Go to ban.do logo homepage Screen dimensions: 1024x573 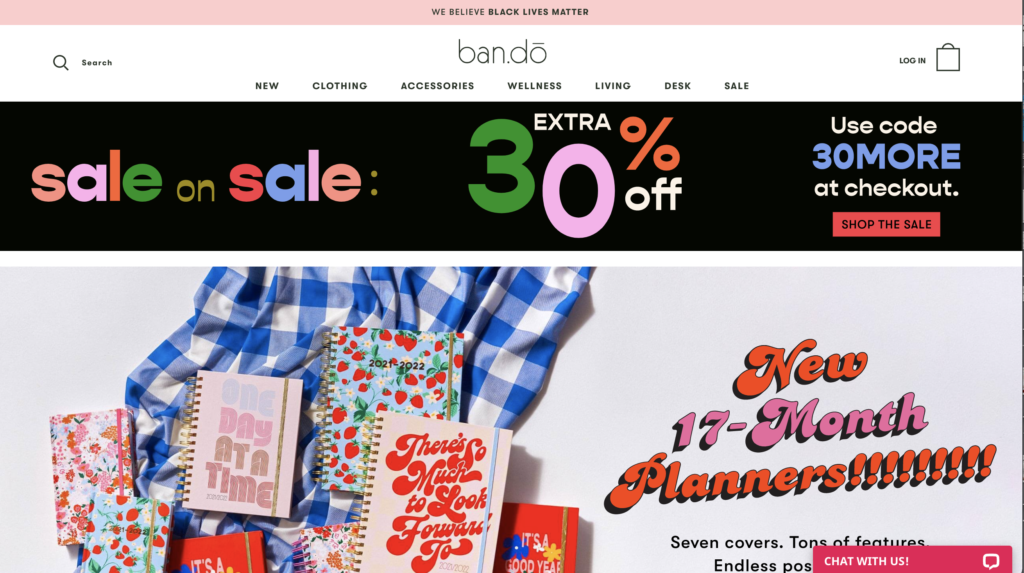click(502, 52)
